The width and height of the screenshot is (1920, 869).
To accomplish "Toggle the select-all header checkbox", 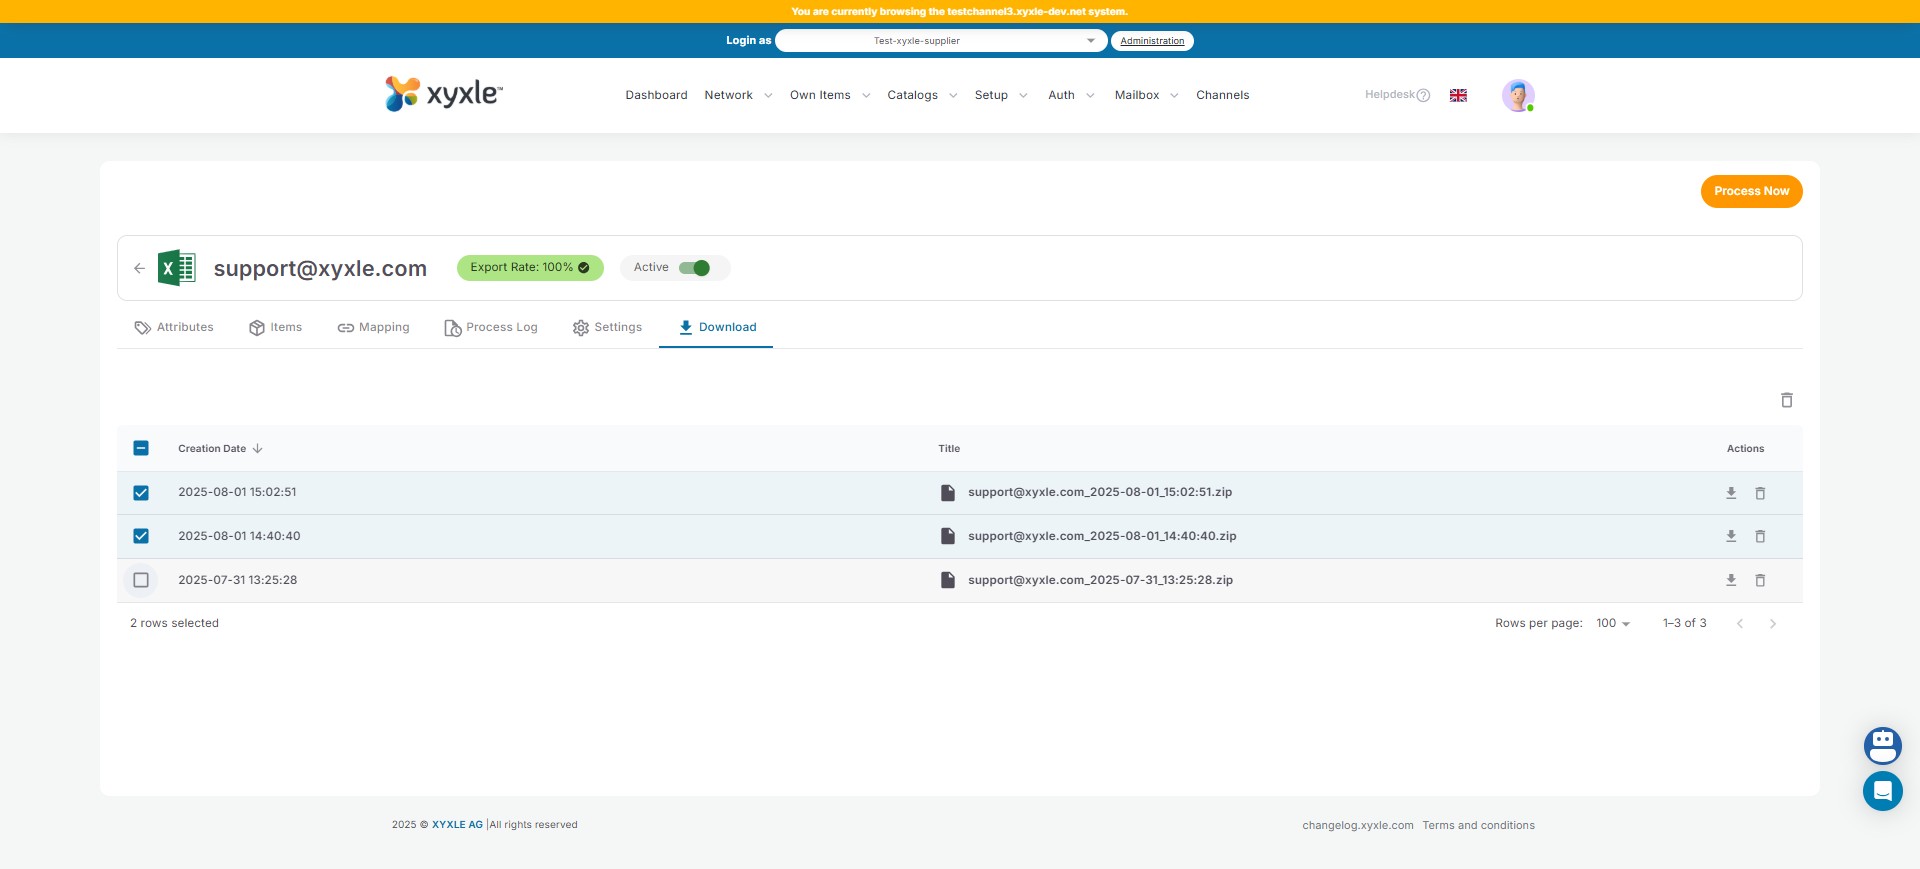I will (x=141, y=449).
